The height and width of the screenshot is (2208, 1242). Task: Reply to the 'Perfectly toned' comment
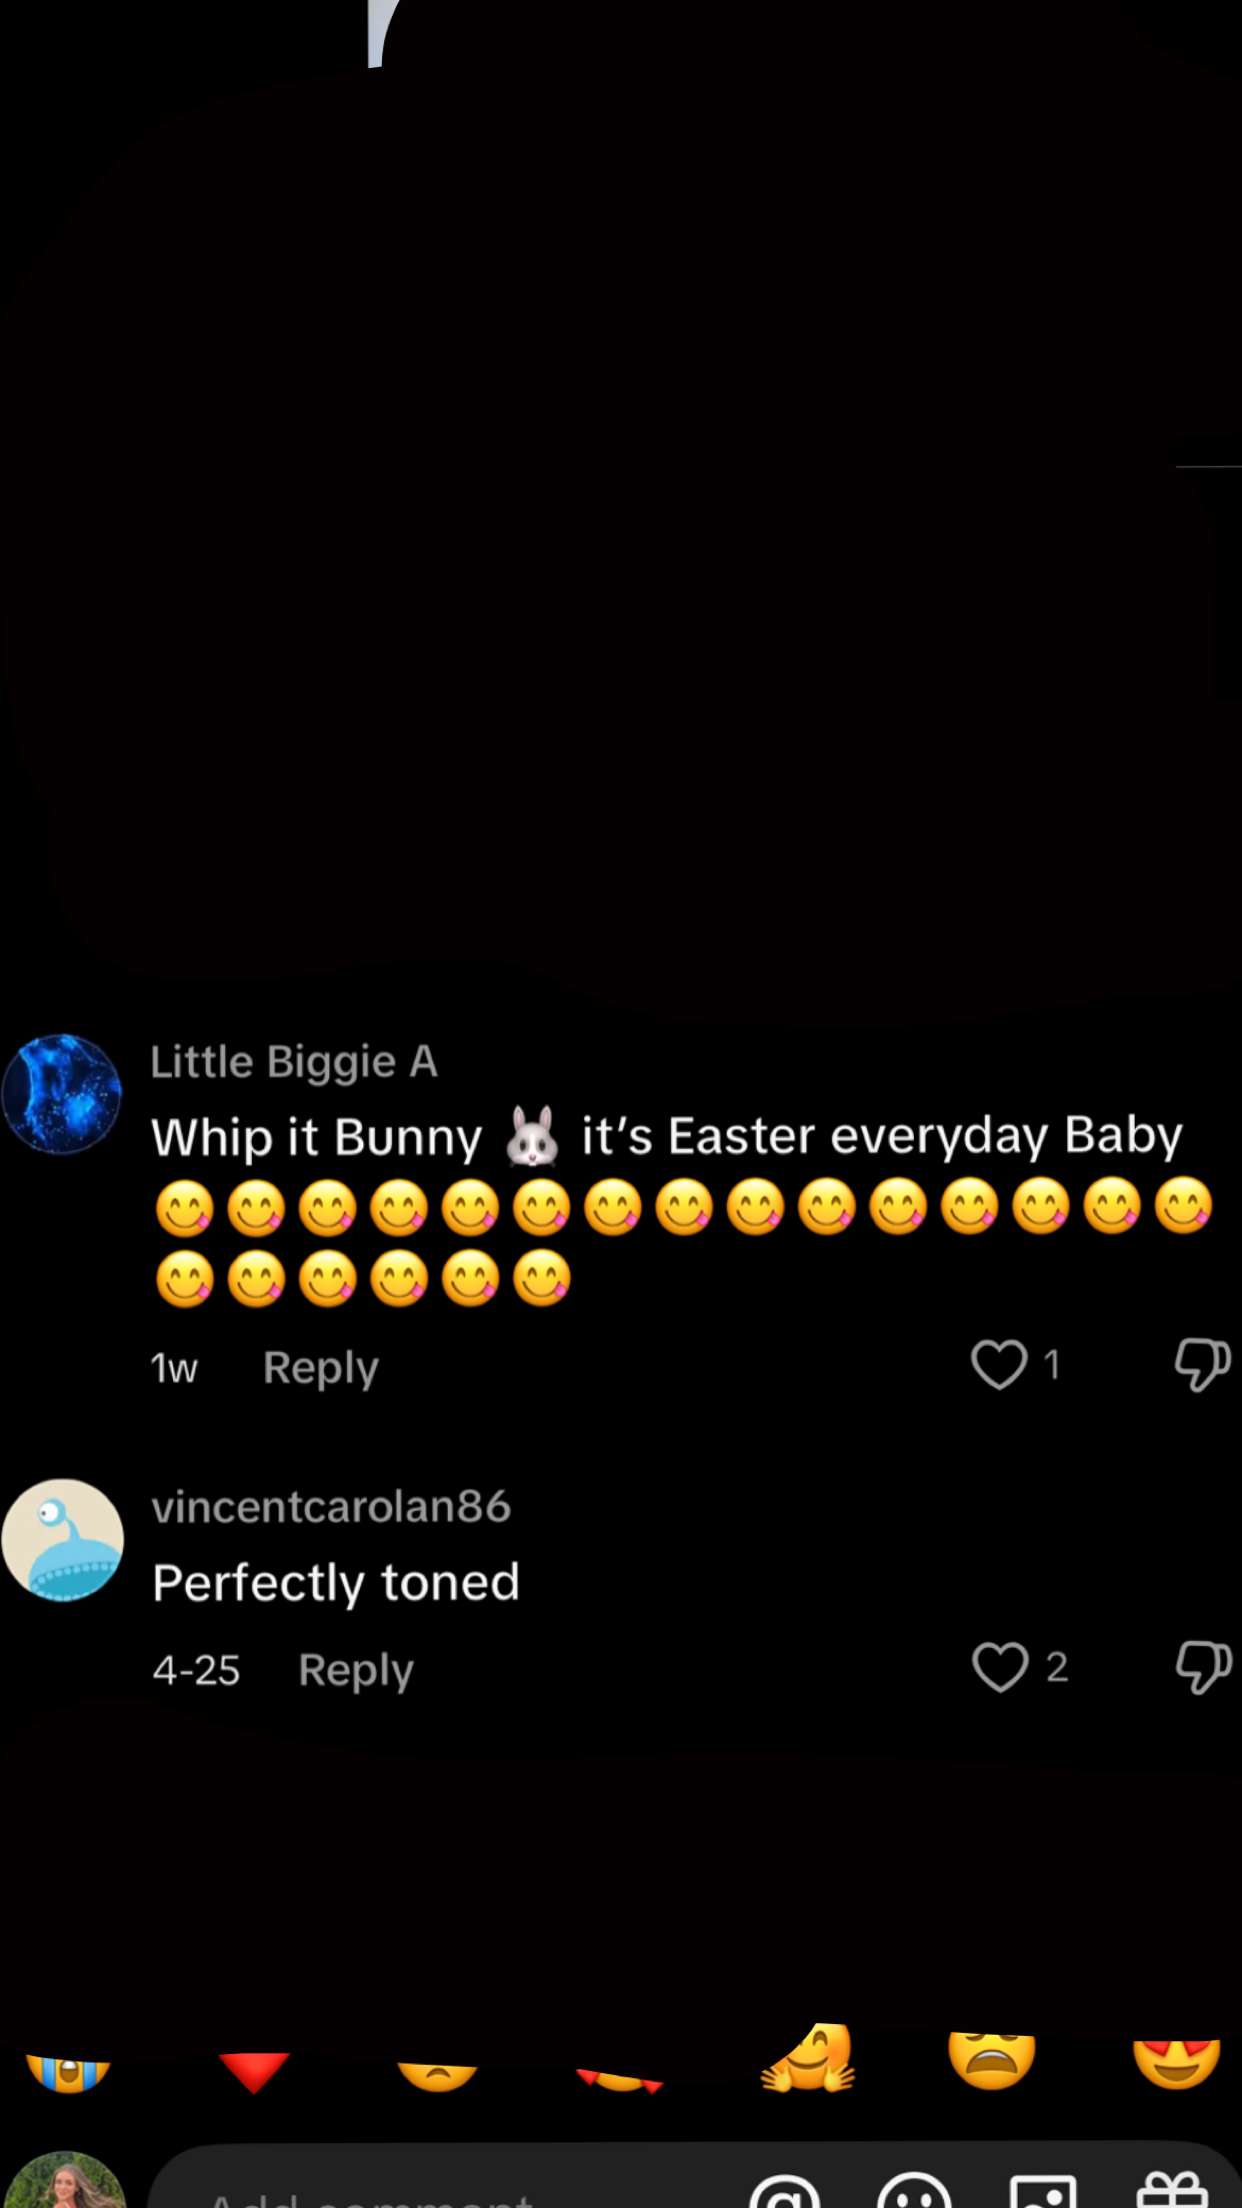(x=355, y=1670)
